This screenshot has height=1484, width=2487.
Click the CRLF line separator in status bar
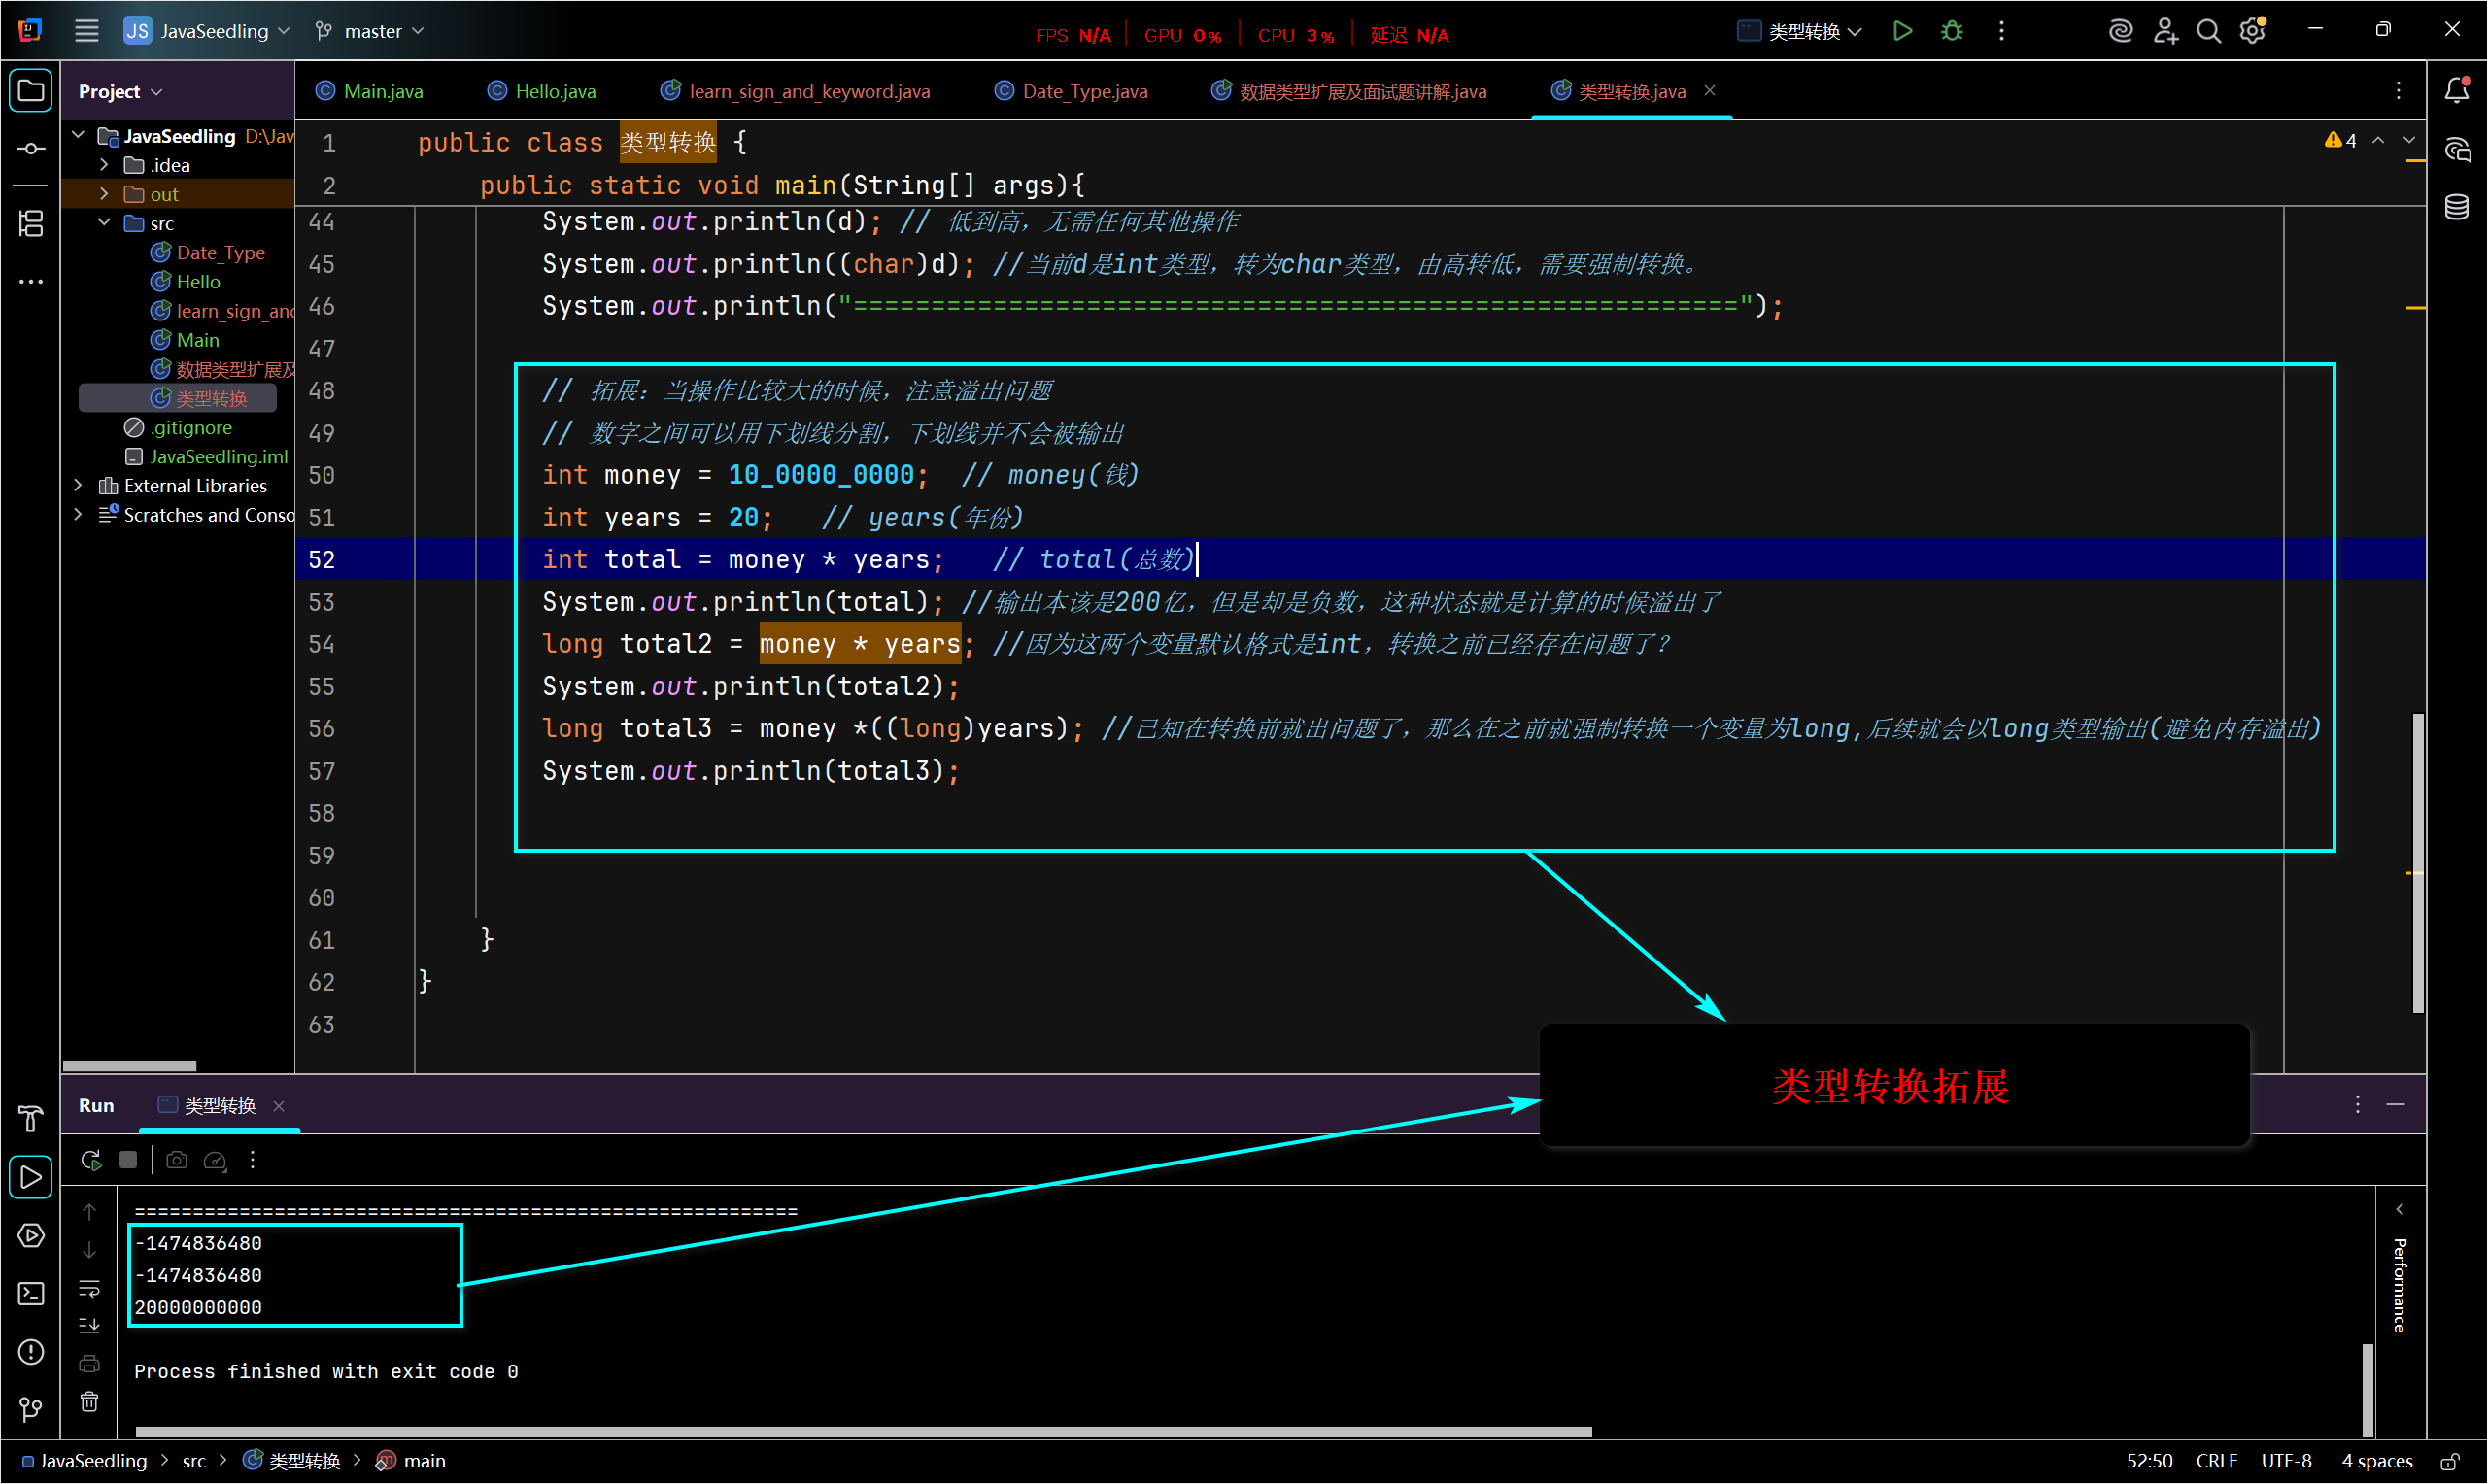point(2216,1461)
